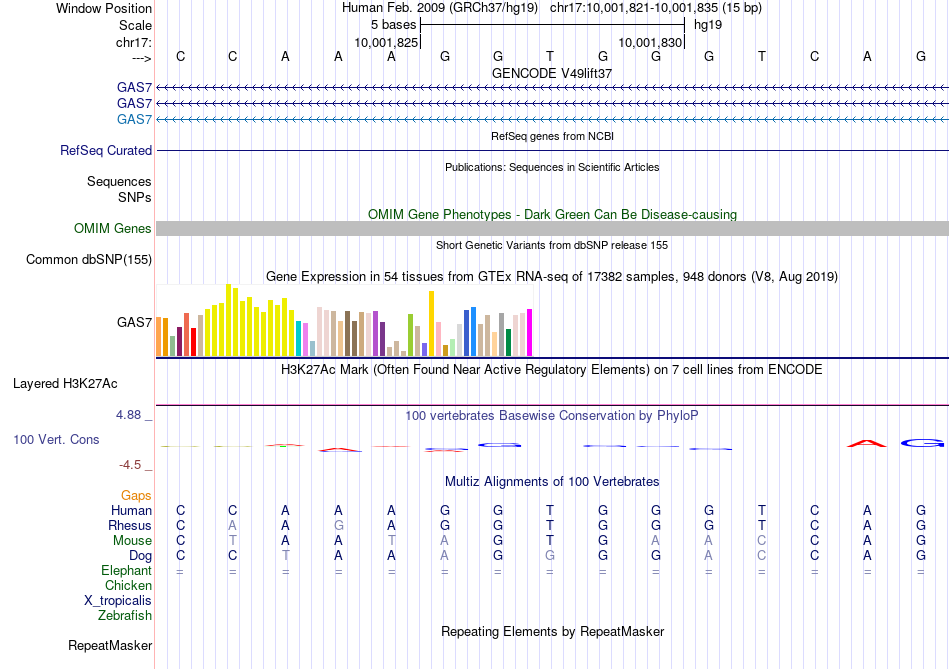
Task: Click the Rhesus alignment row label
Action: [130, 525]
